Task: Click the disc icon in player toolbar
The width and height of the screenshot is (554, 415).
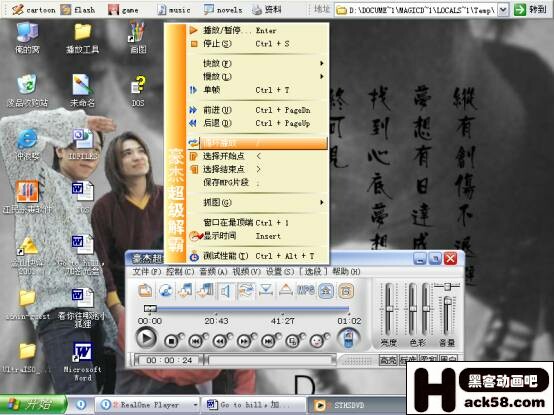Action: (x=165, y=291)
